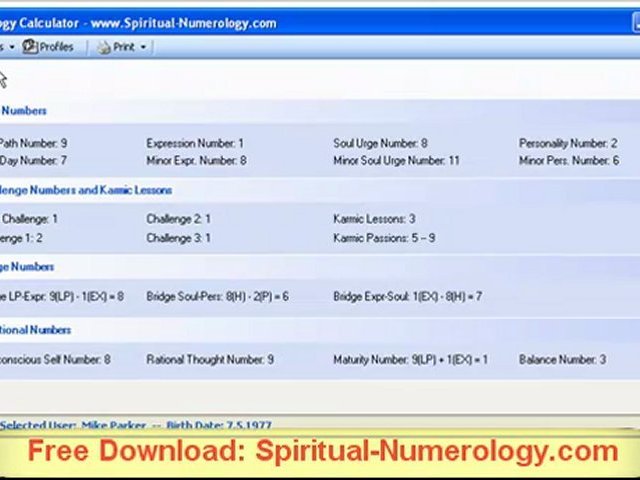640x480 pixels.
Task: Select the Challenge 2: 1 value
Action: (x=178, y=219)
